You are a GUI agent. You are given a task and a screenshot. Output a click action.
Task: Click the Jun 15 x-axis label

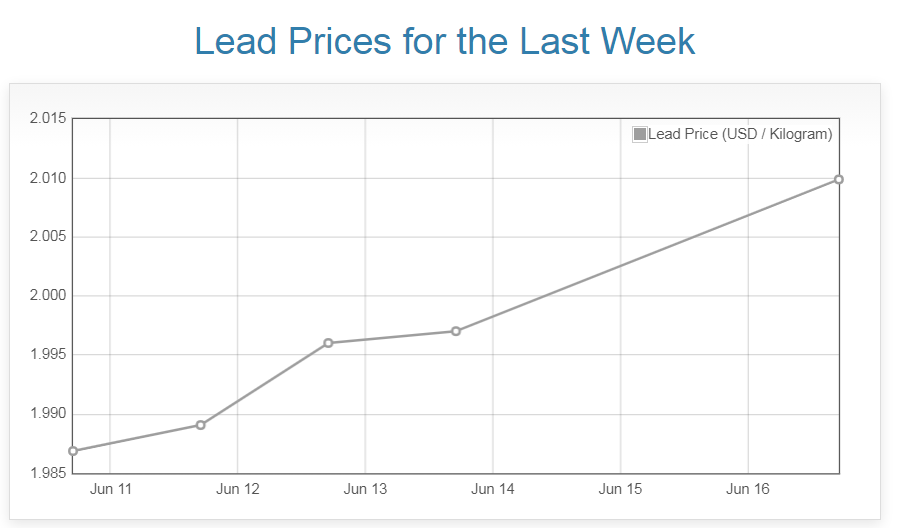click(x=620, y=489)
